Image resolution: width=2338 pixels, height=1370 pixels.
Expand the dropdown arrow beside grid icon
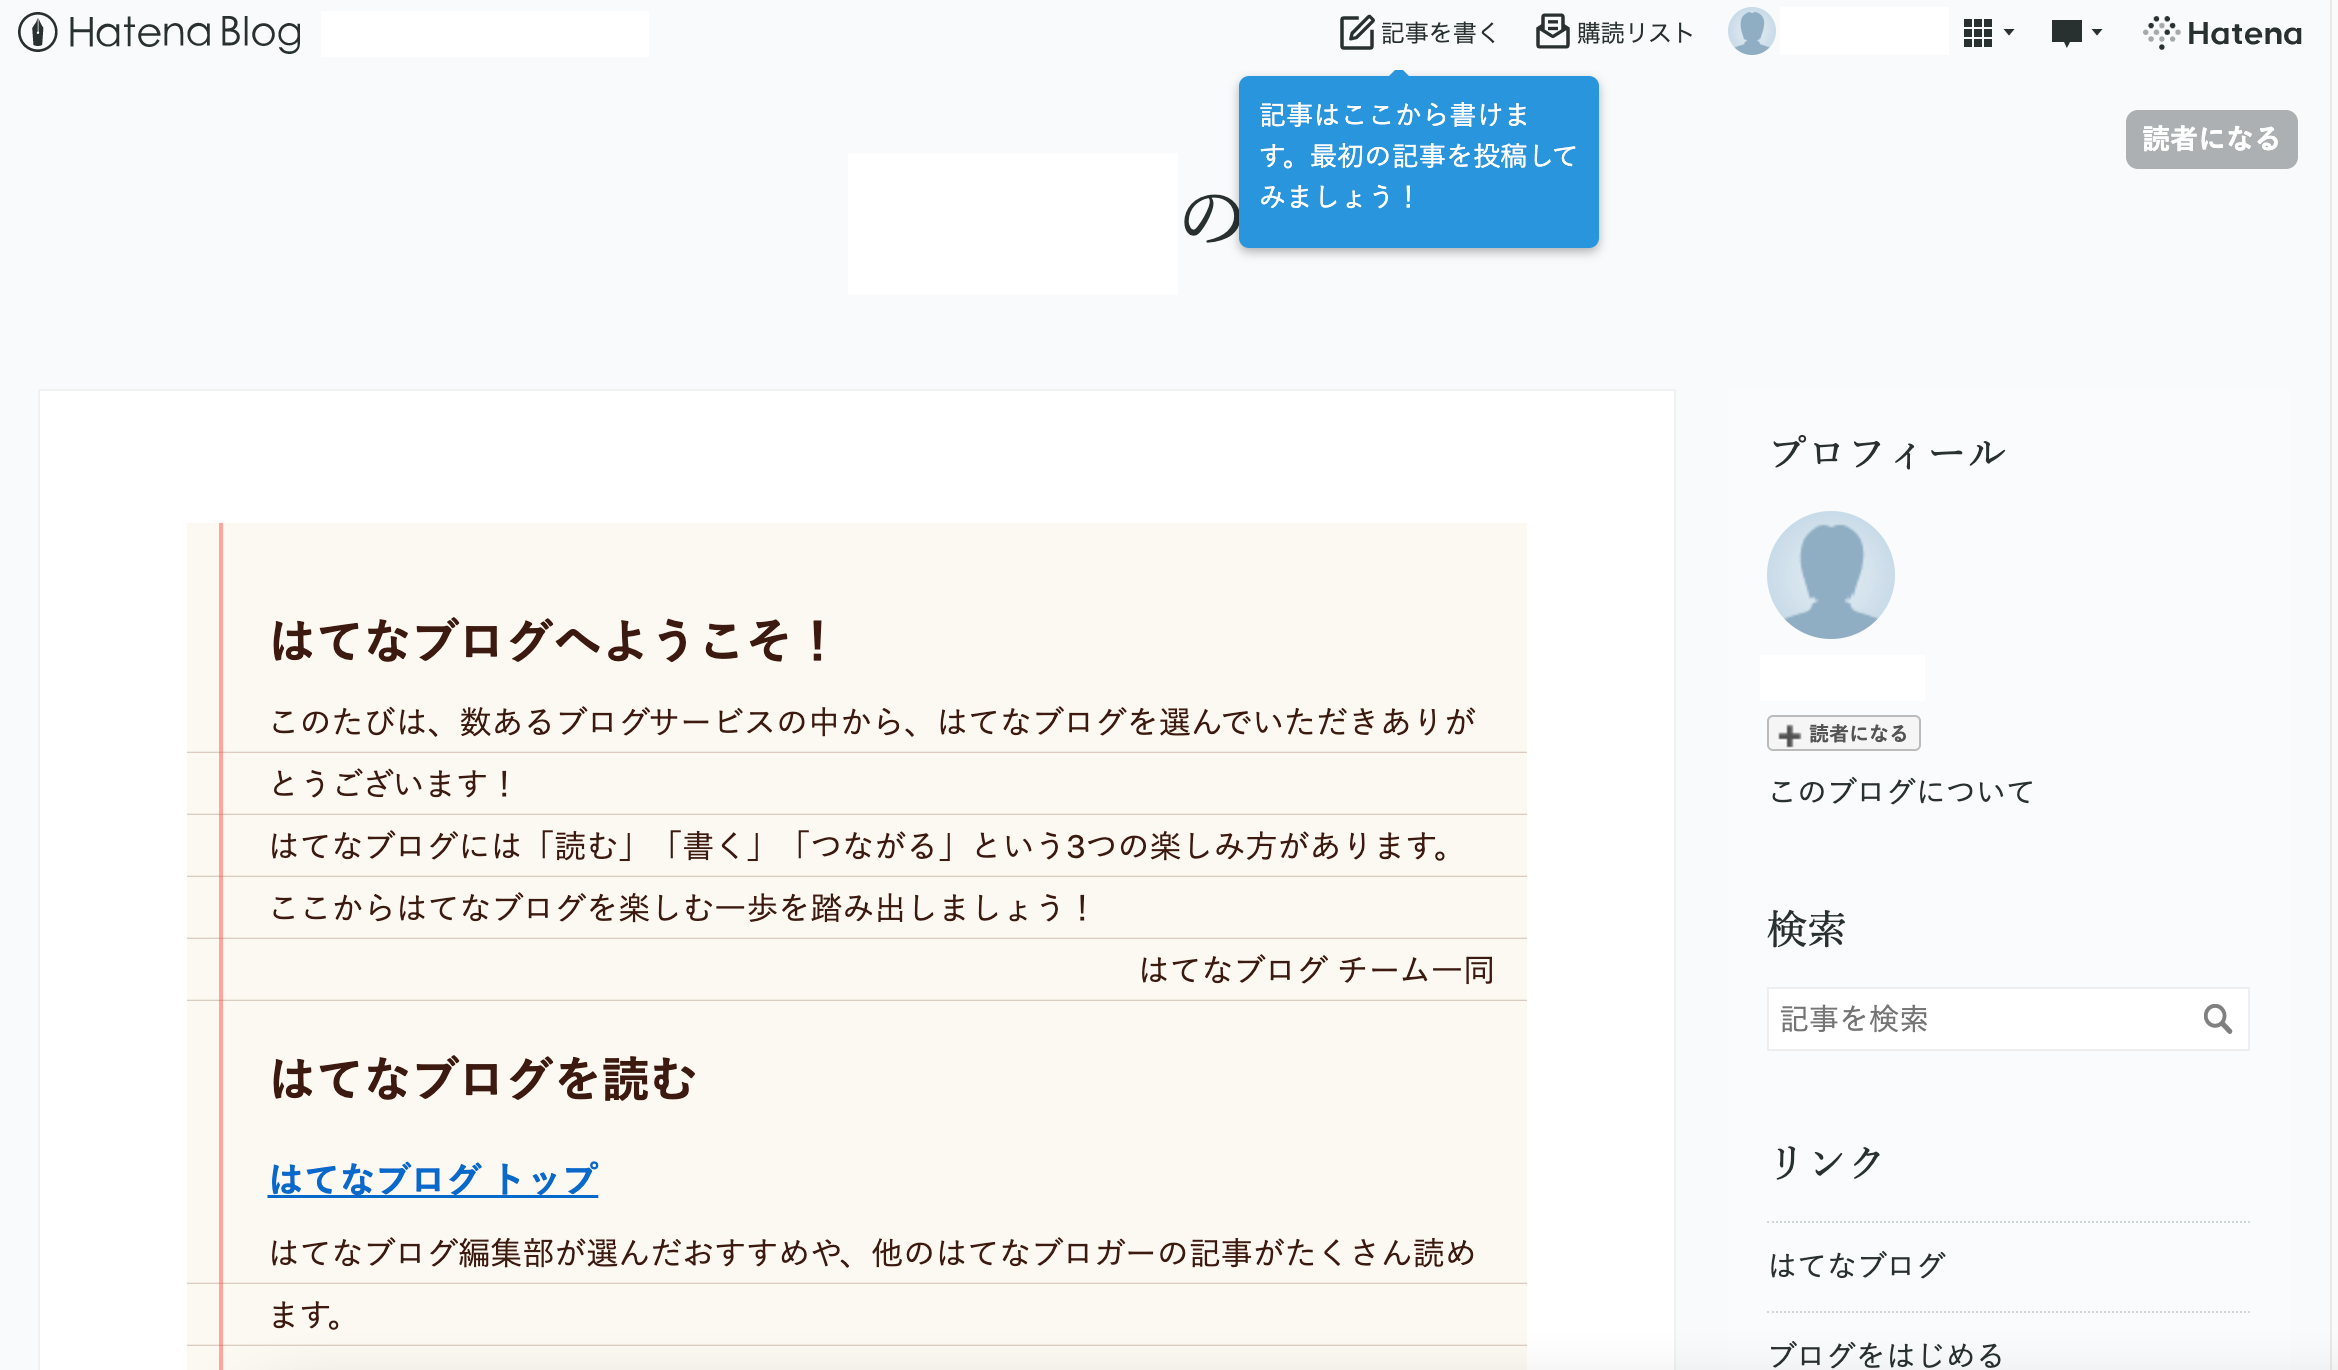click(x=2008, y=33)
